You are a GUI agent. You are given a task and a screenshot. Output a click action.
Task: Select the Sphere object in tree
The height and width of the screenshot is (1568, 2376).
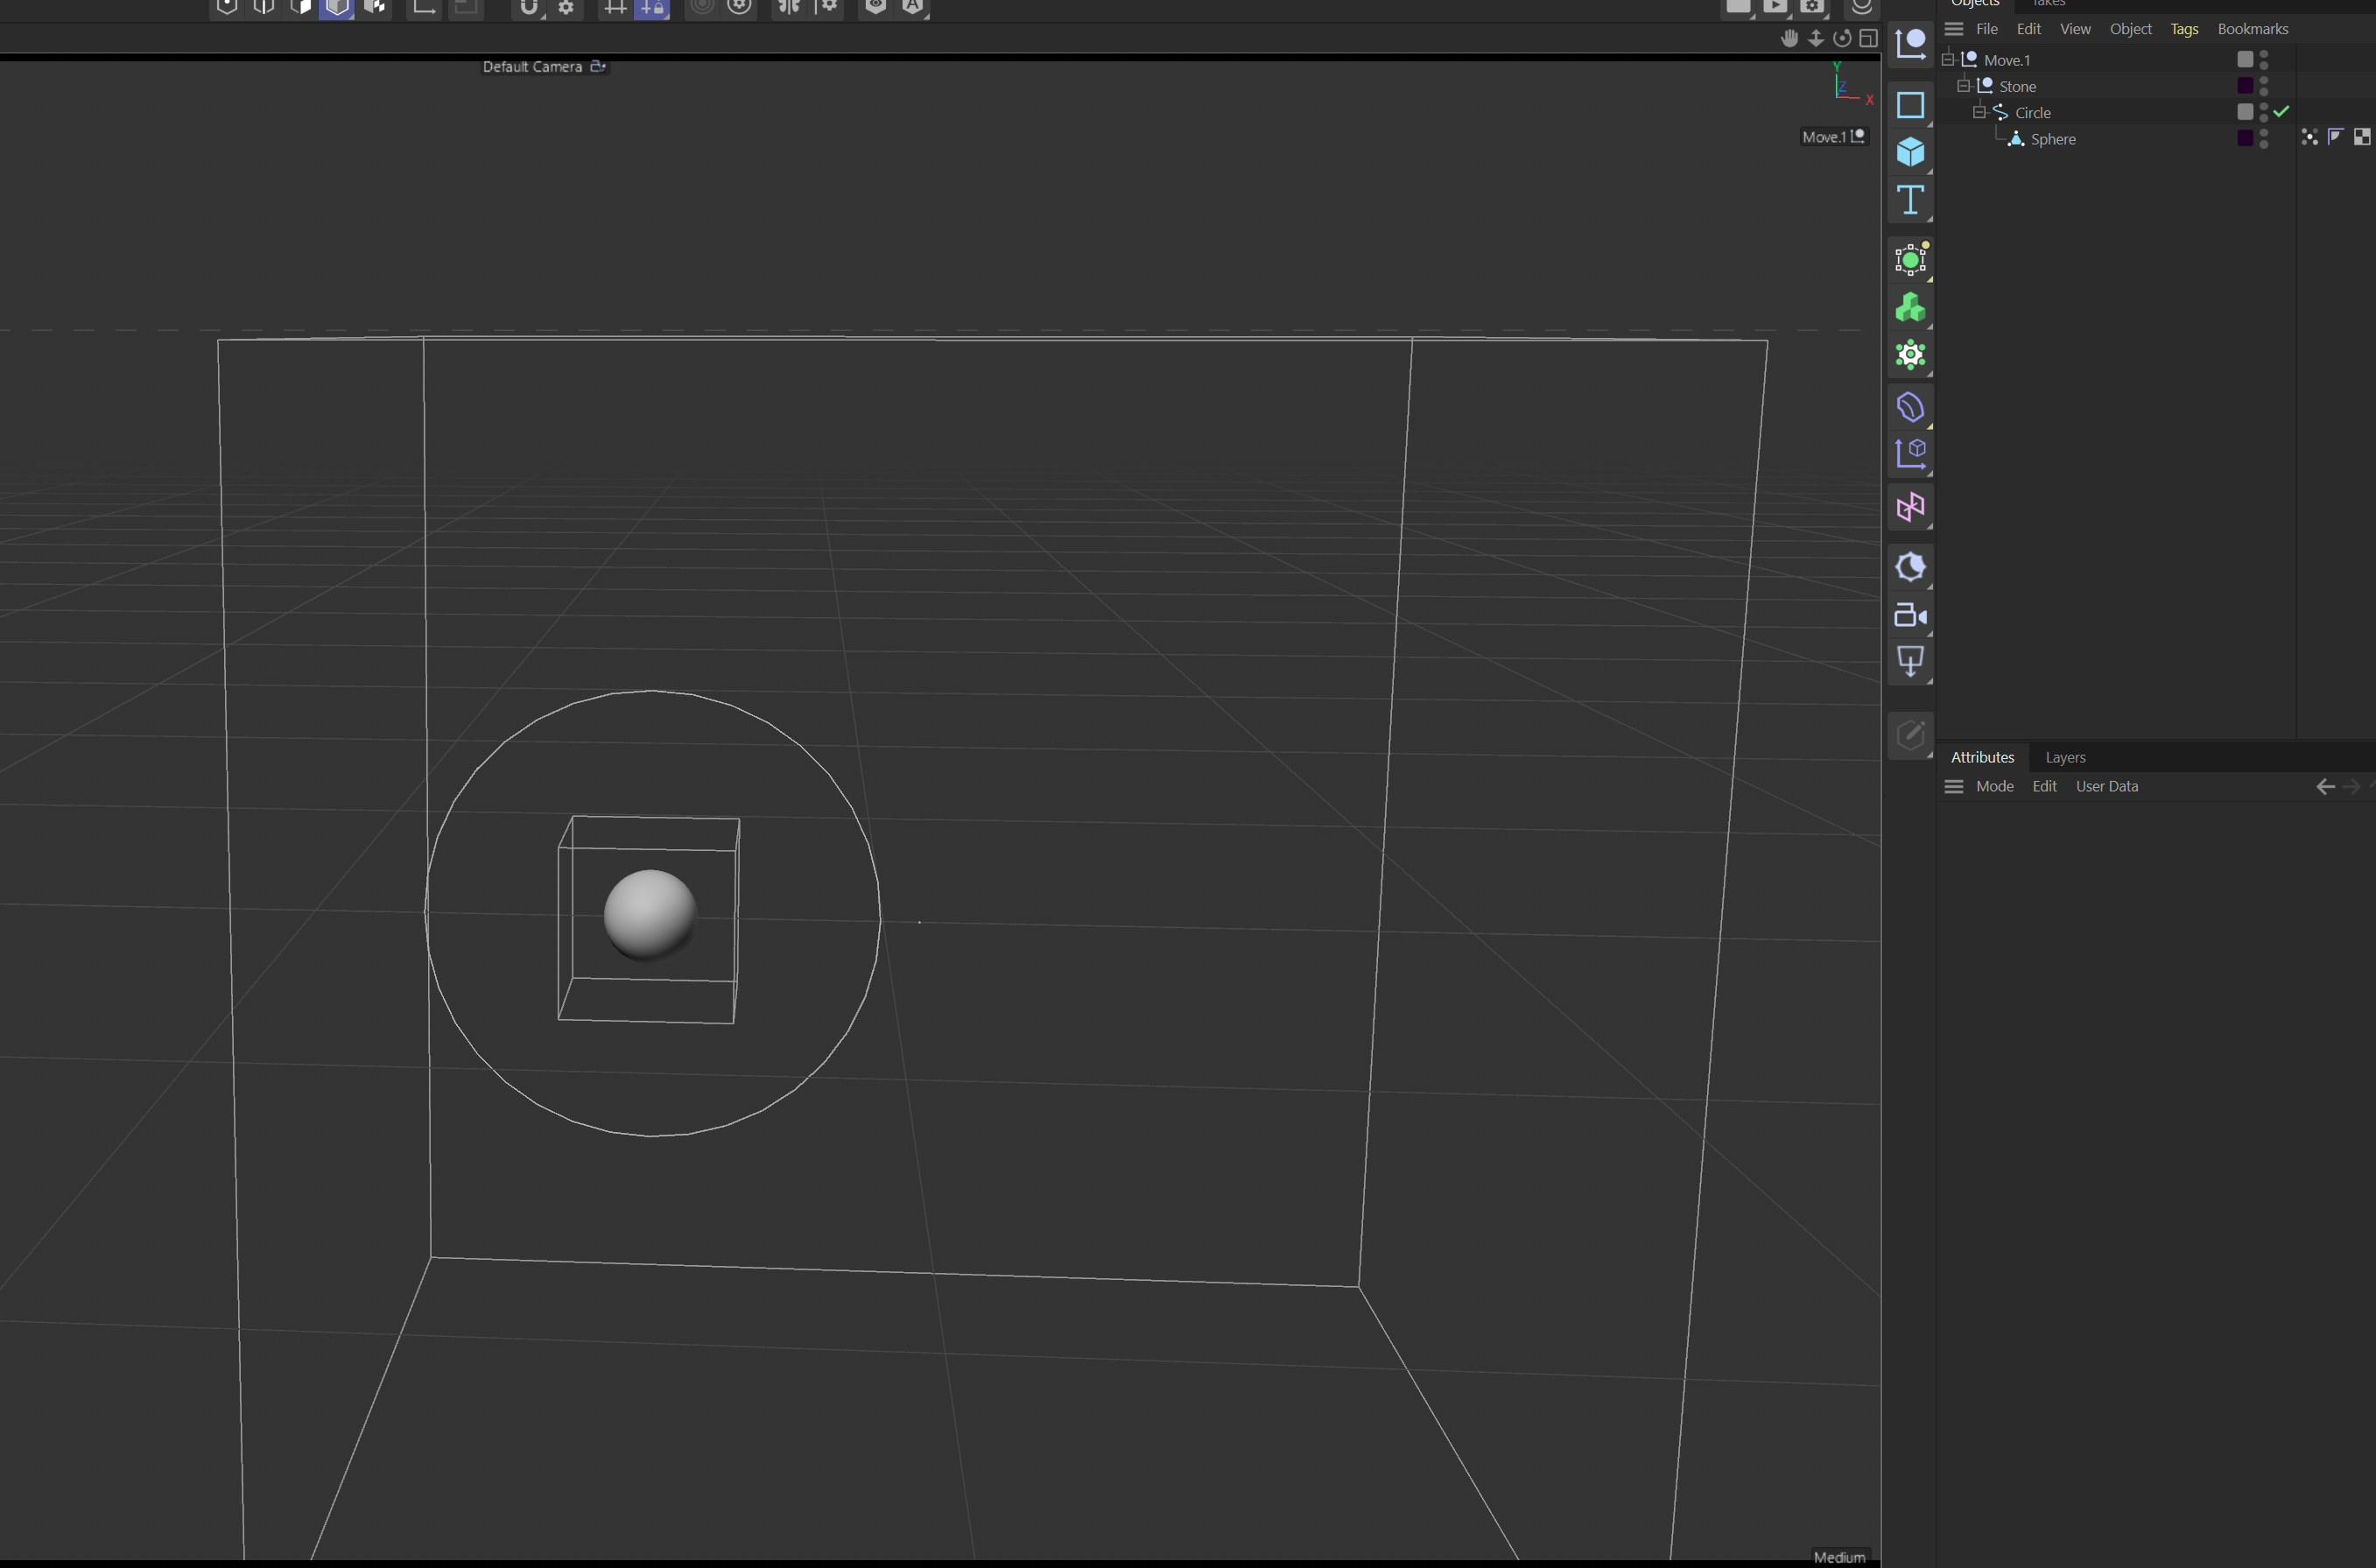[2053, 139]
